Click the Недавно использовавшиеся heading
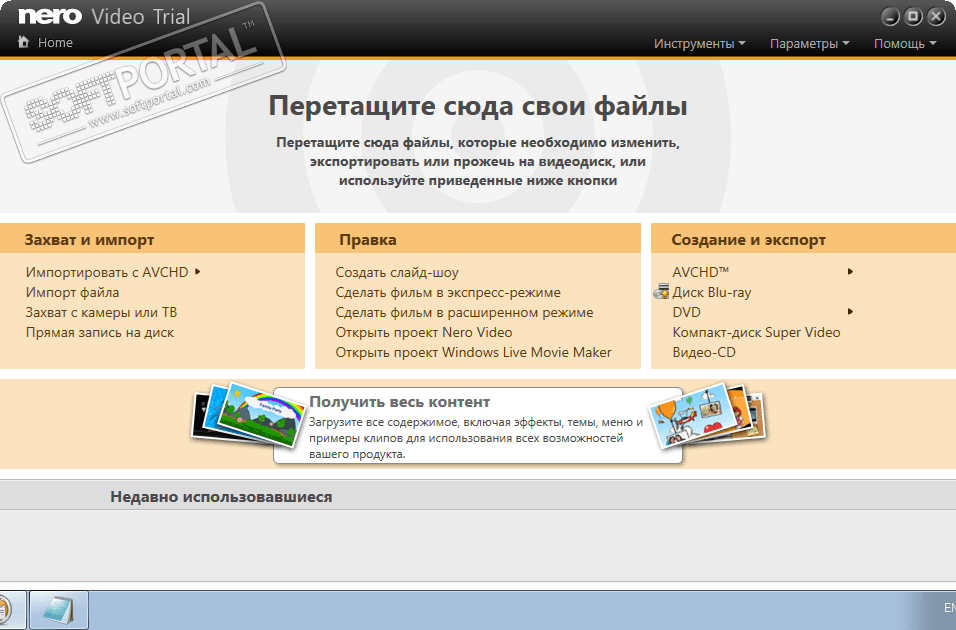The height and width of the screenshot is (630, 956). click(x=221, y=496)
